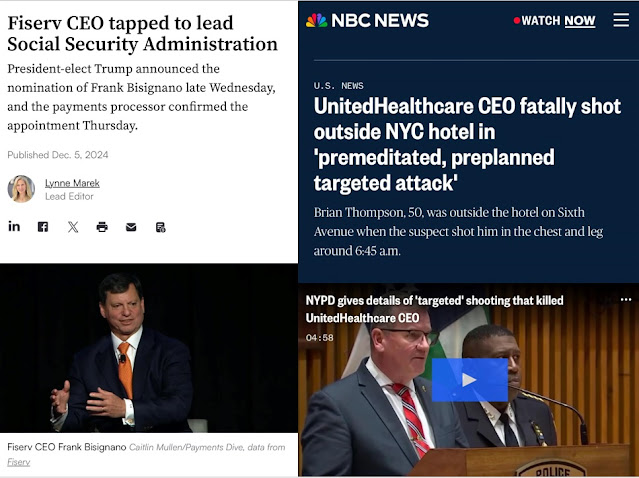Click the Watch Now live link

(555, 20)
